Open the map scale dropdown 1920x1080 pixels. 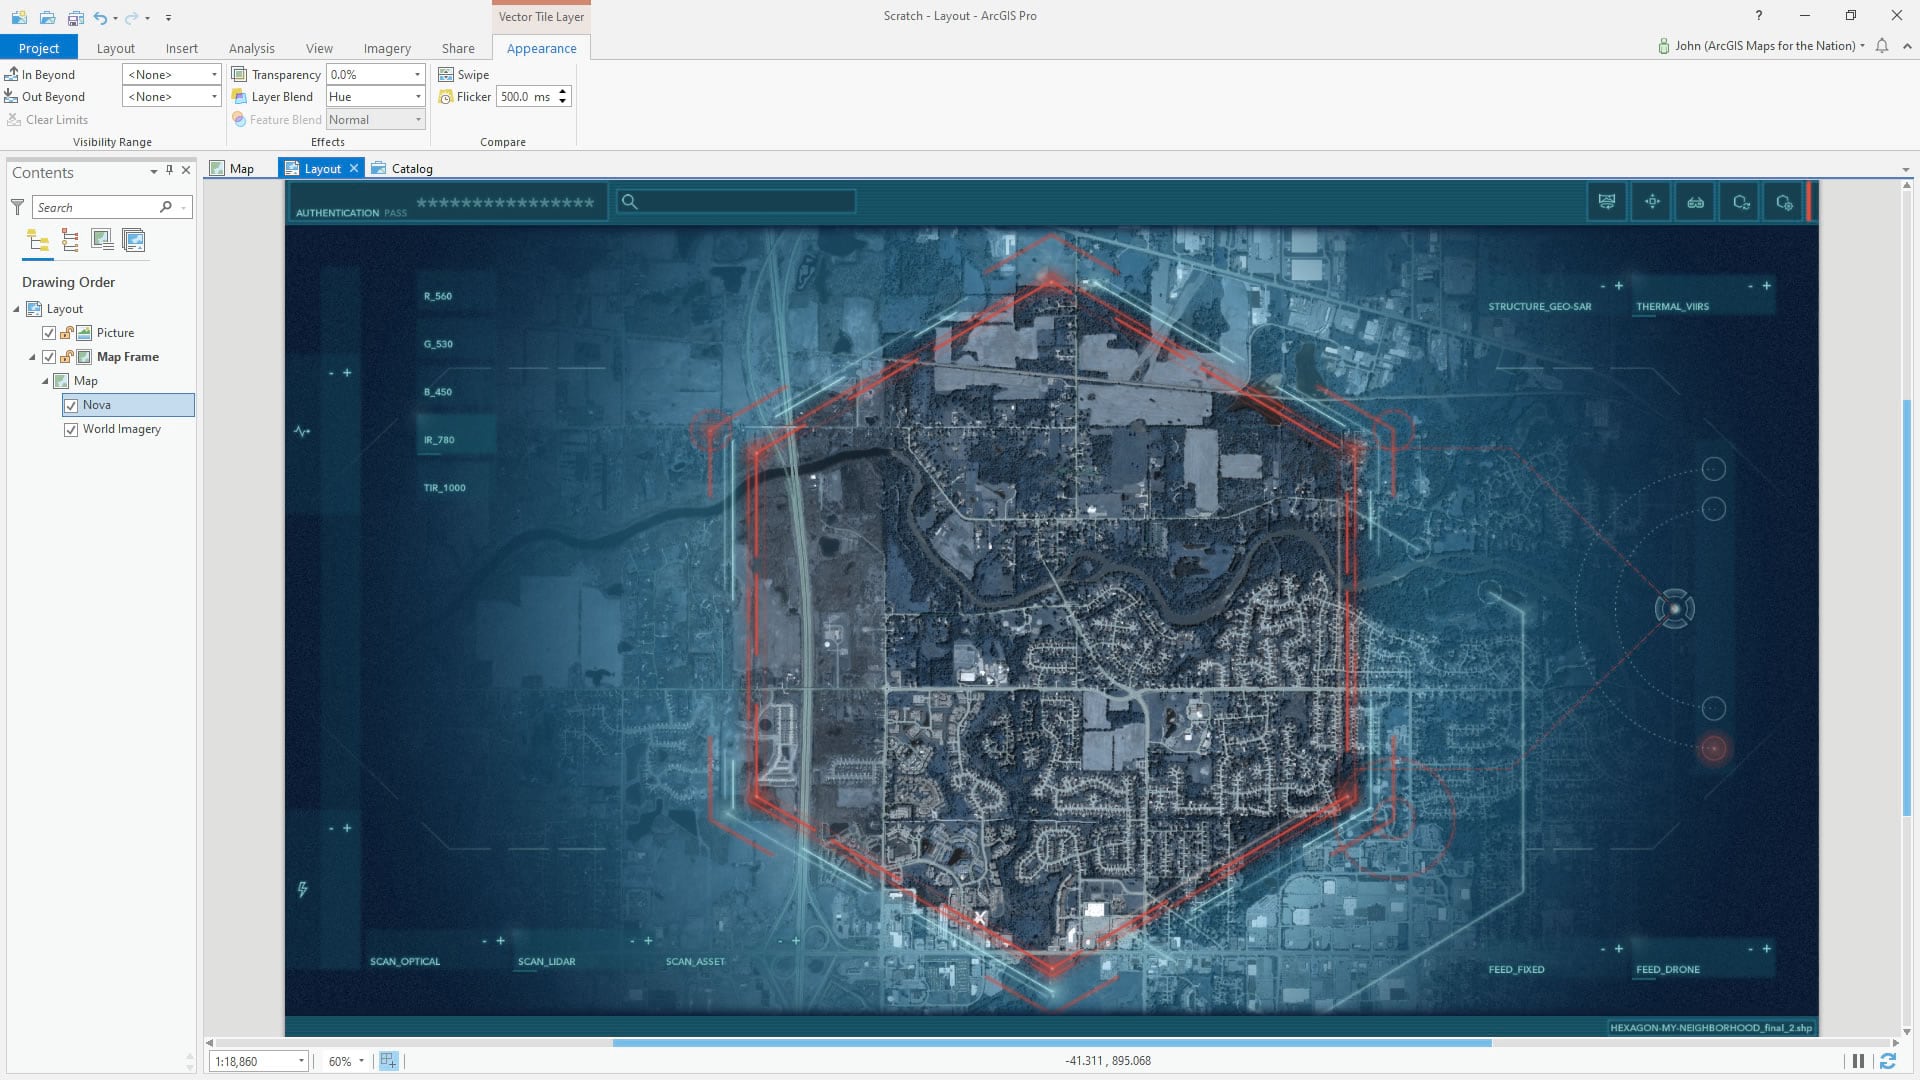point(301,1061)
